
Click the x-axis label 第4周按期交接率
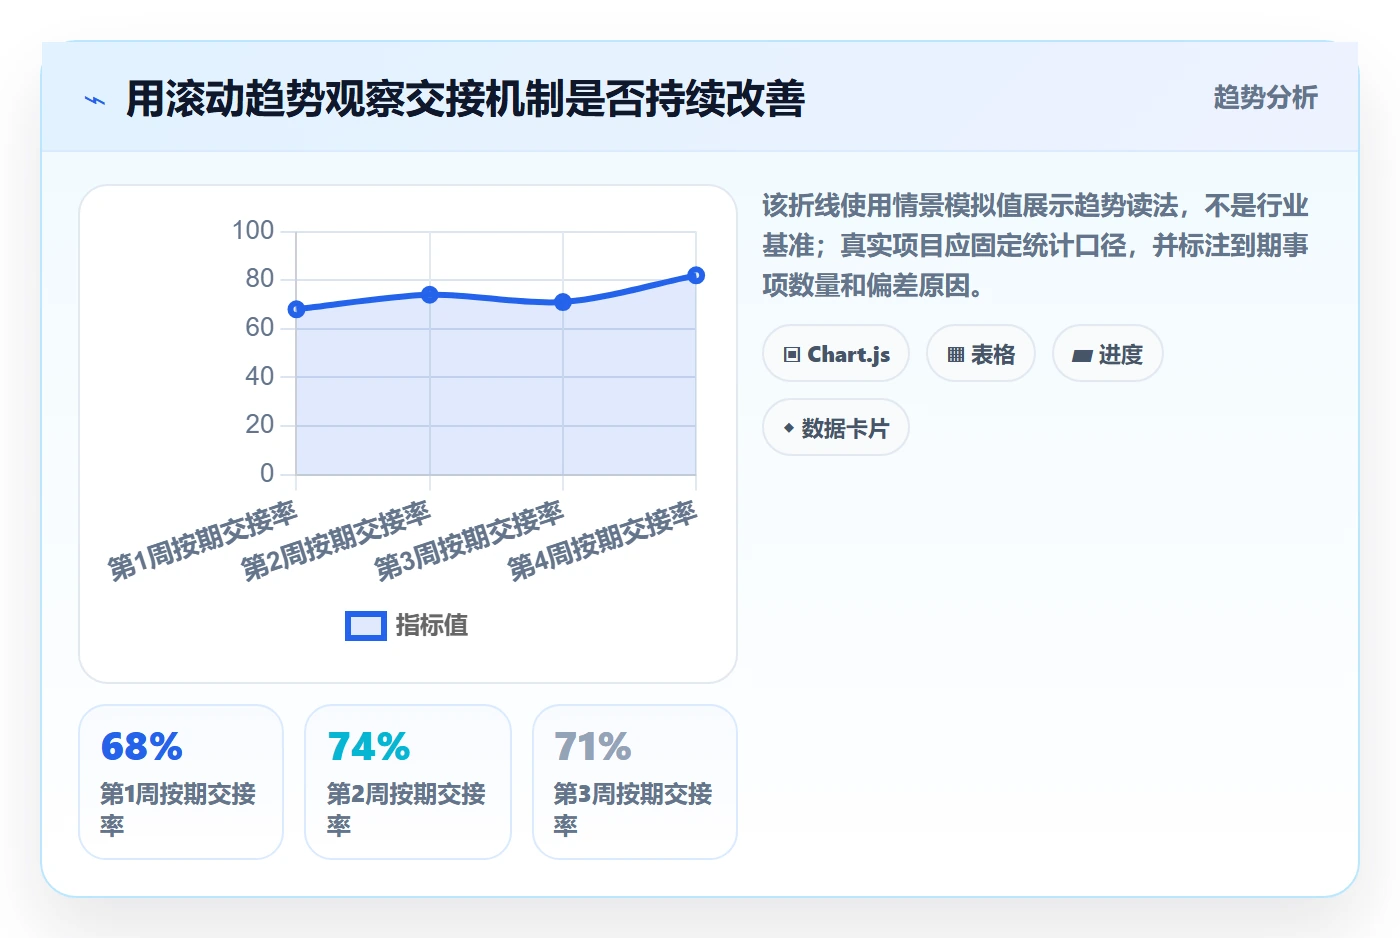tap(602, 540)
